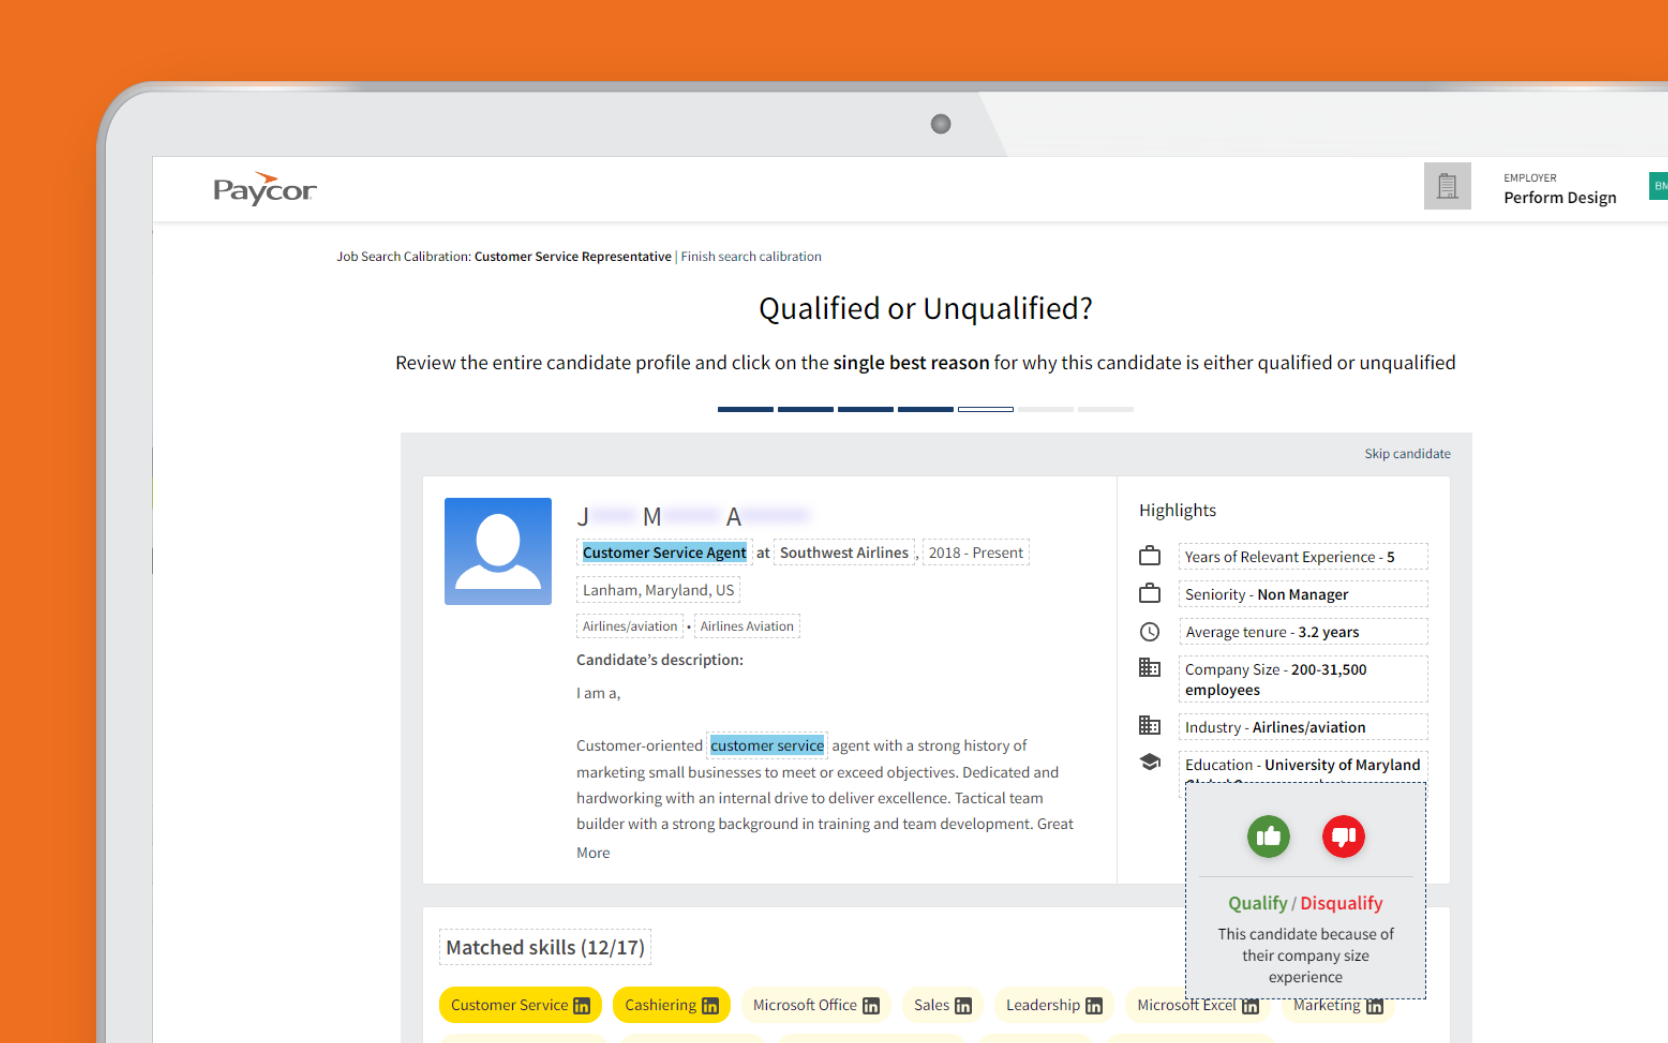Select the Leadership skill chip
The height and width of the screenshot is (1043, 1668).
pos(1054,1005)
